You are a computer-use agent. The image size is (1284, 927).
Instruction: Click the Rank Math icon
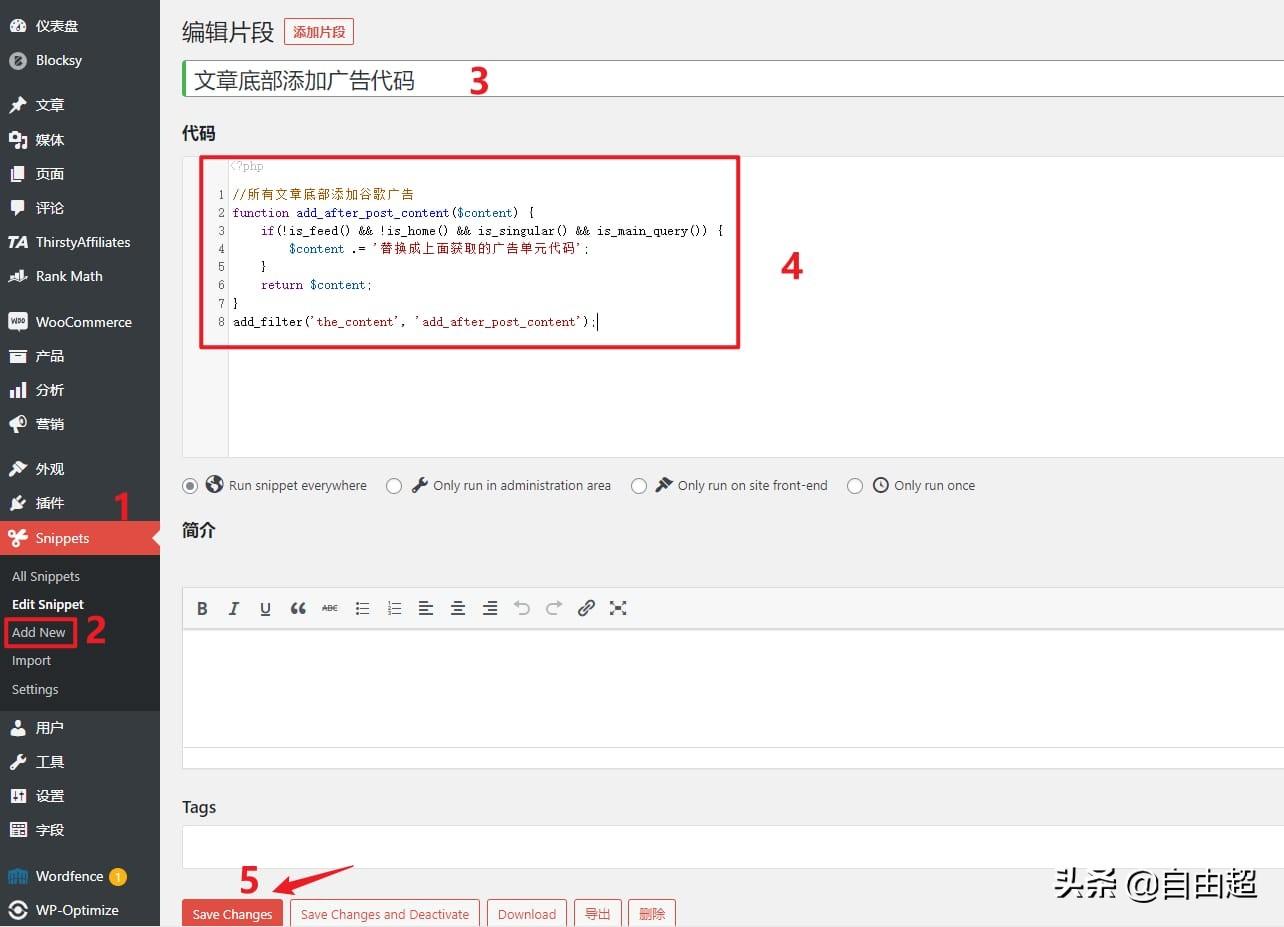click(17, 276)
